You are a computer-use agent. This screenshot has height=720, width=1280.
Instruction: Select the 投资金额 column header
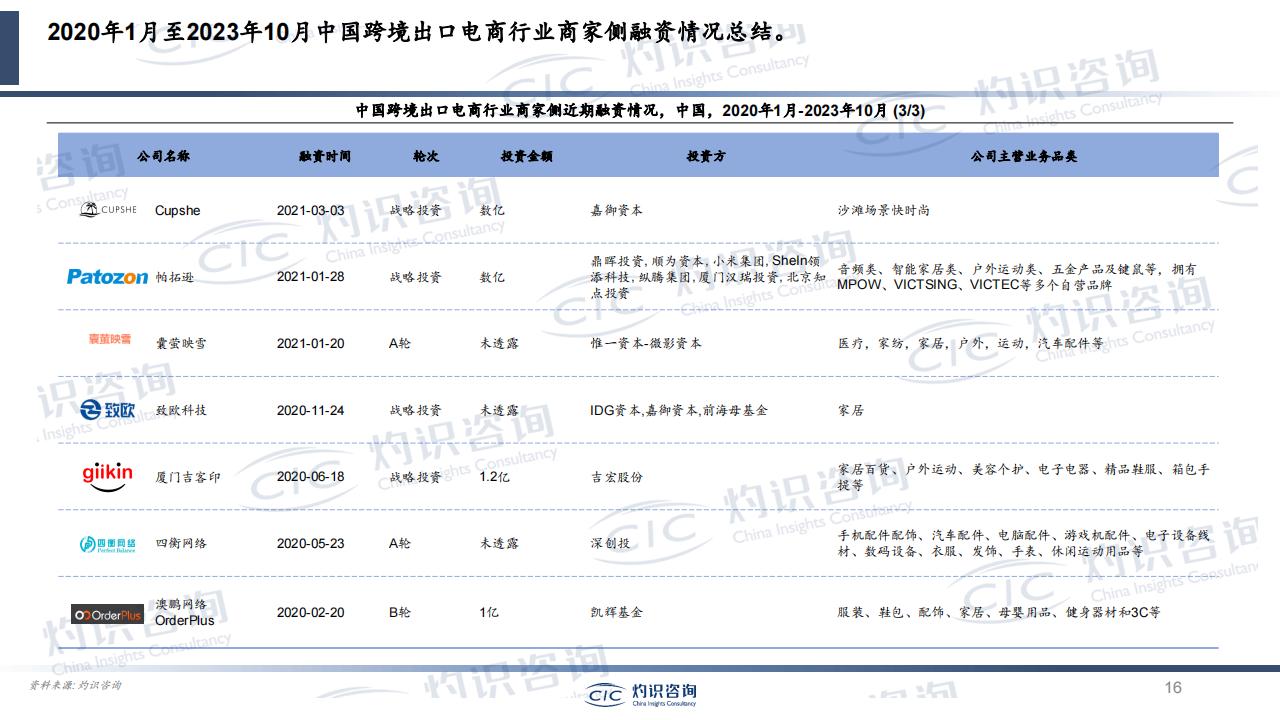pyautogui.click(x=527, y=157)
